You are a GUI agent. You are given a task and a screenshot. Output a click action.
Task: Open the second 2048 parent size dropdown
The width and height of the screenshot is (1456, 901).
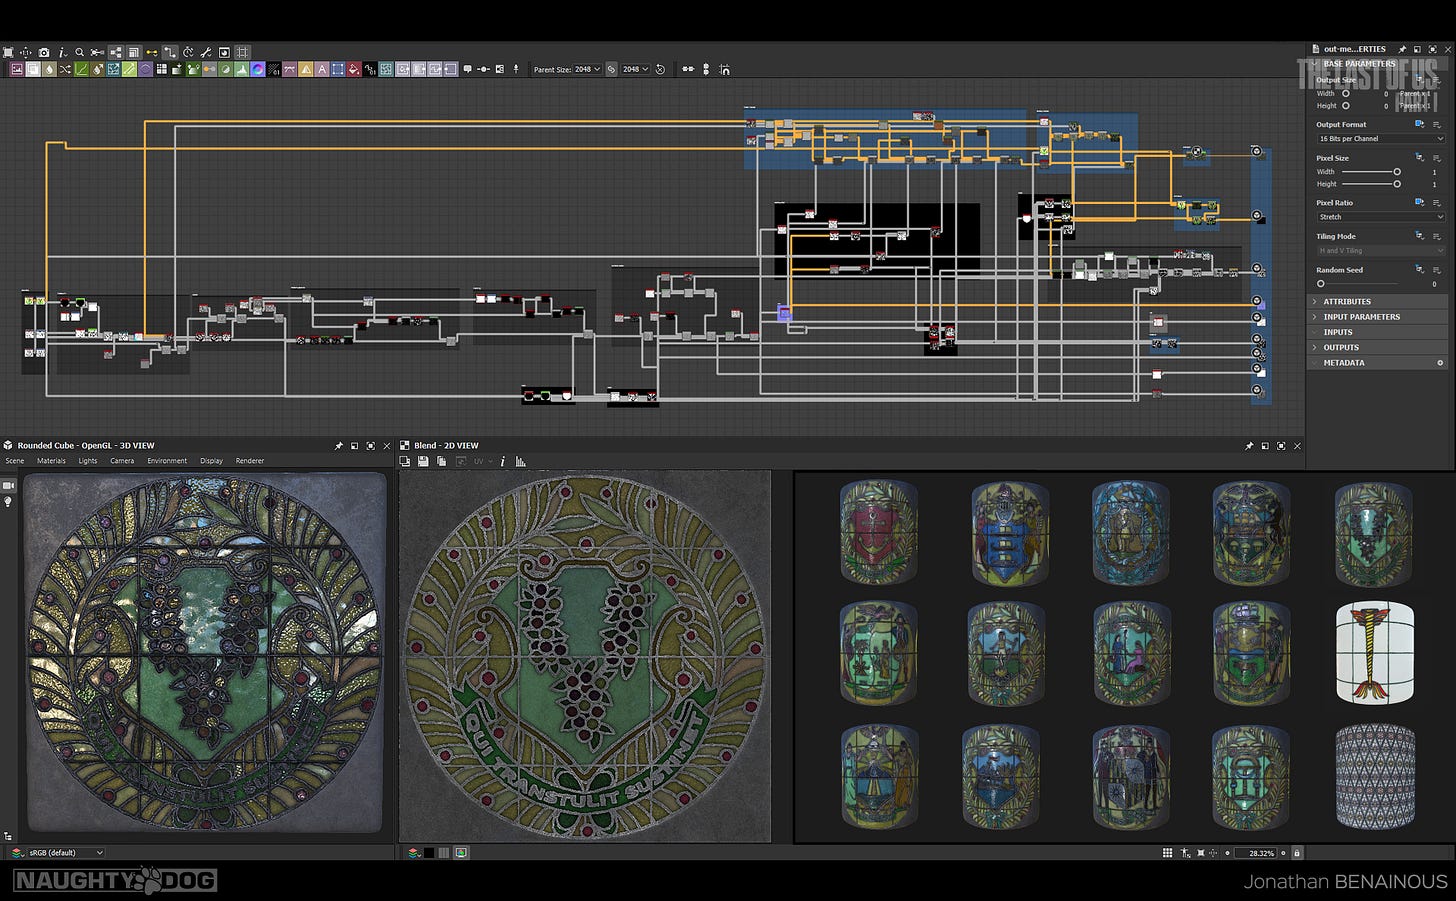[635, 69]
